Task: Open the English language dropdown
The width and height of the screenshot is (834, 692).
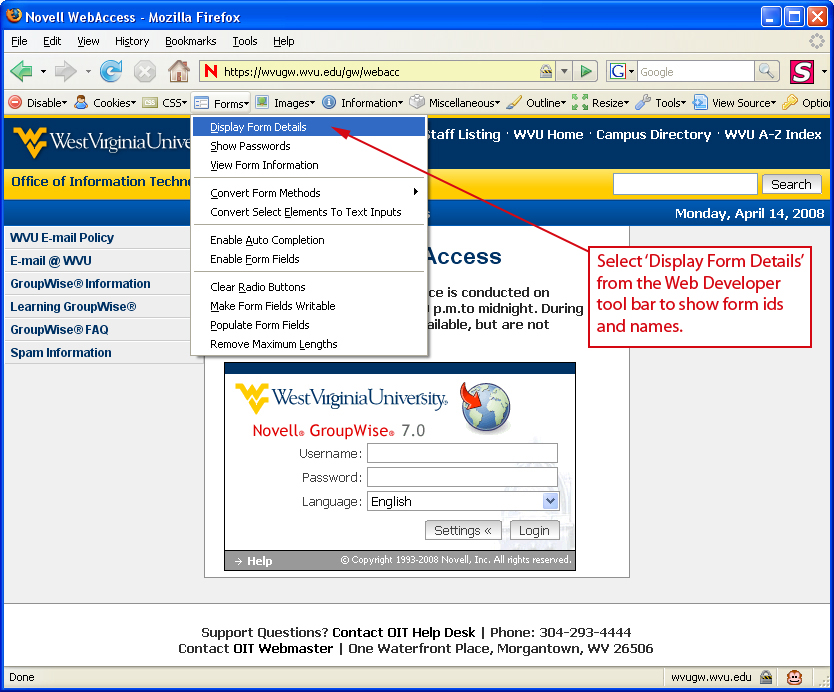Action: (552, 501)
